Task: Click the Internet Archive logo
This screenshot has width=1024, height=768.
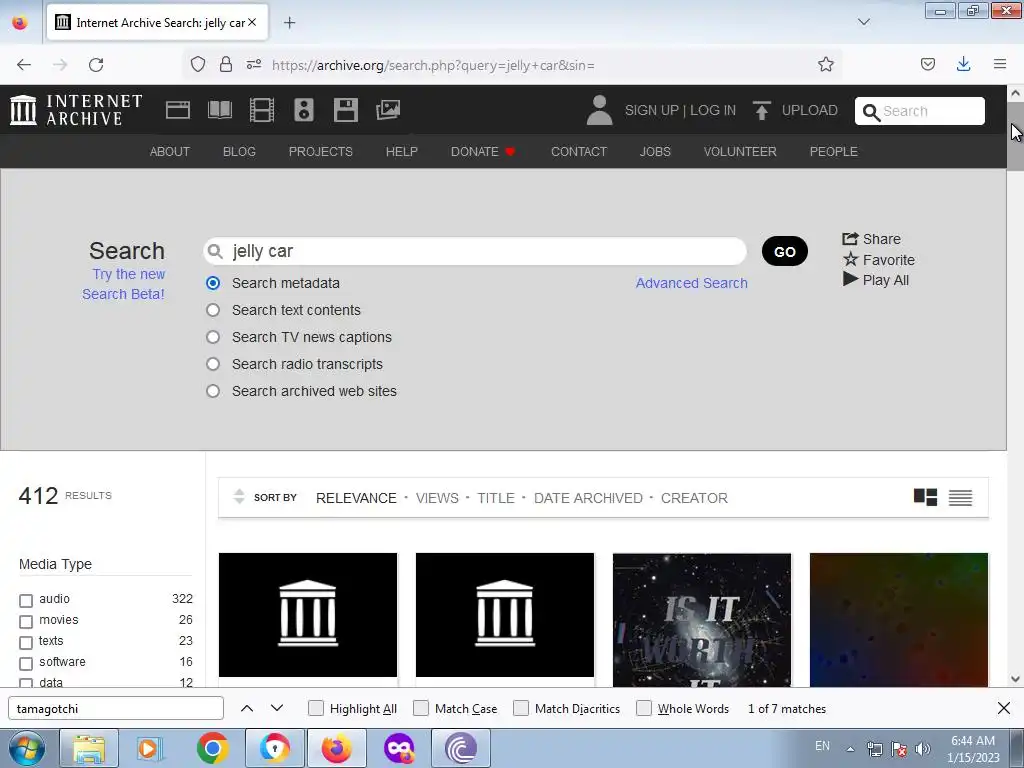Action: (x=76, y=110)
